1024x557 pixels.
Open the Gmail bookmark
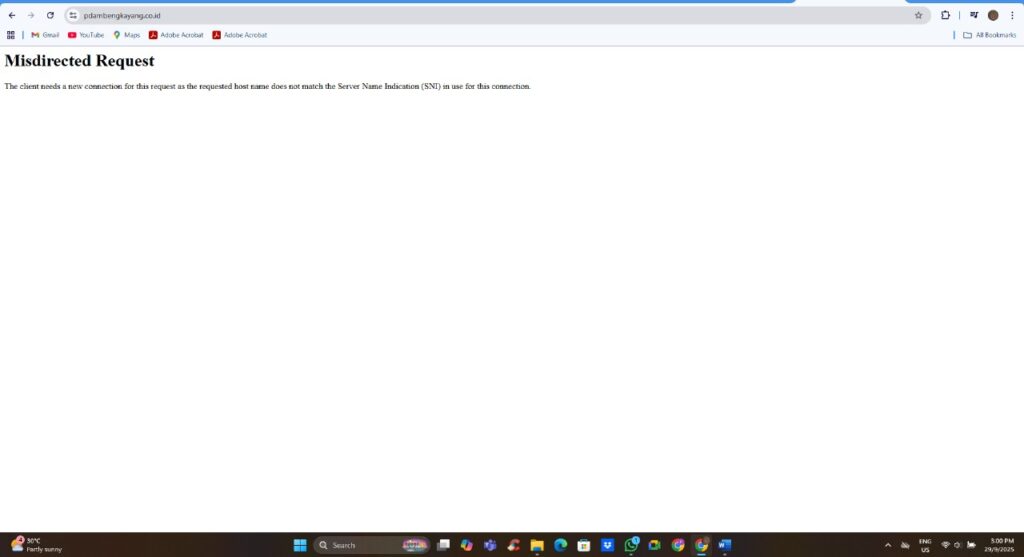pos(45,35)
